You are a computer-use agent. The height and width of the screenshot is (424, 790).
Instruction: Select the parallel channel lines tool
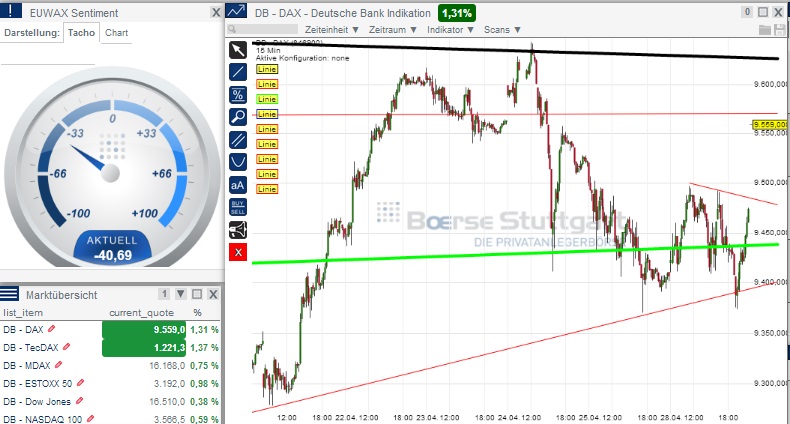(238, 139)
